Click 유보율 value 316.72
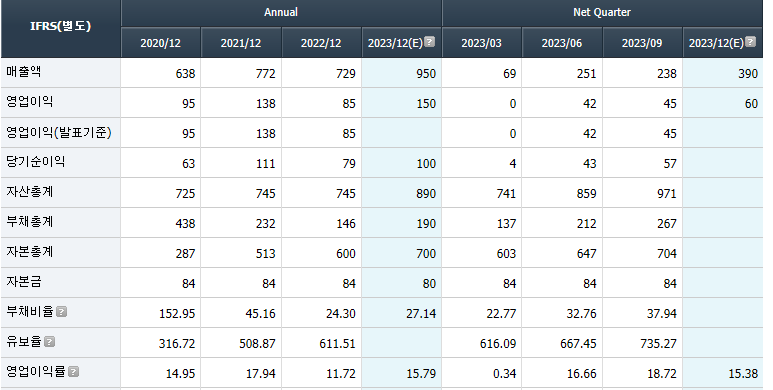This screenshot has width=773, height=390. point(177,344)
